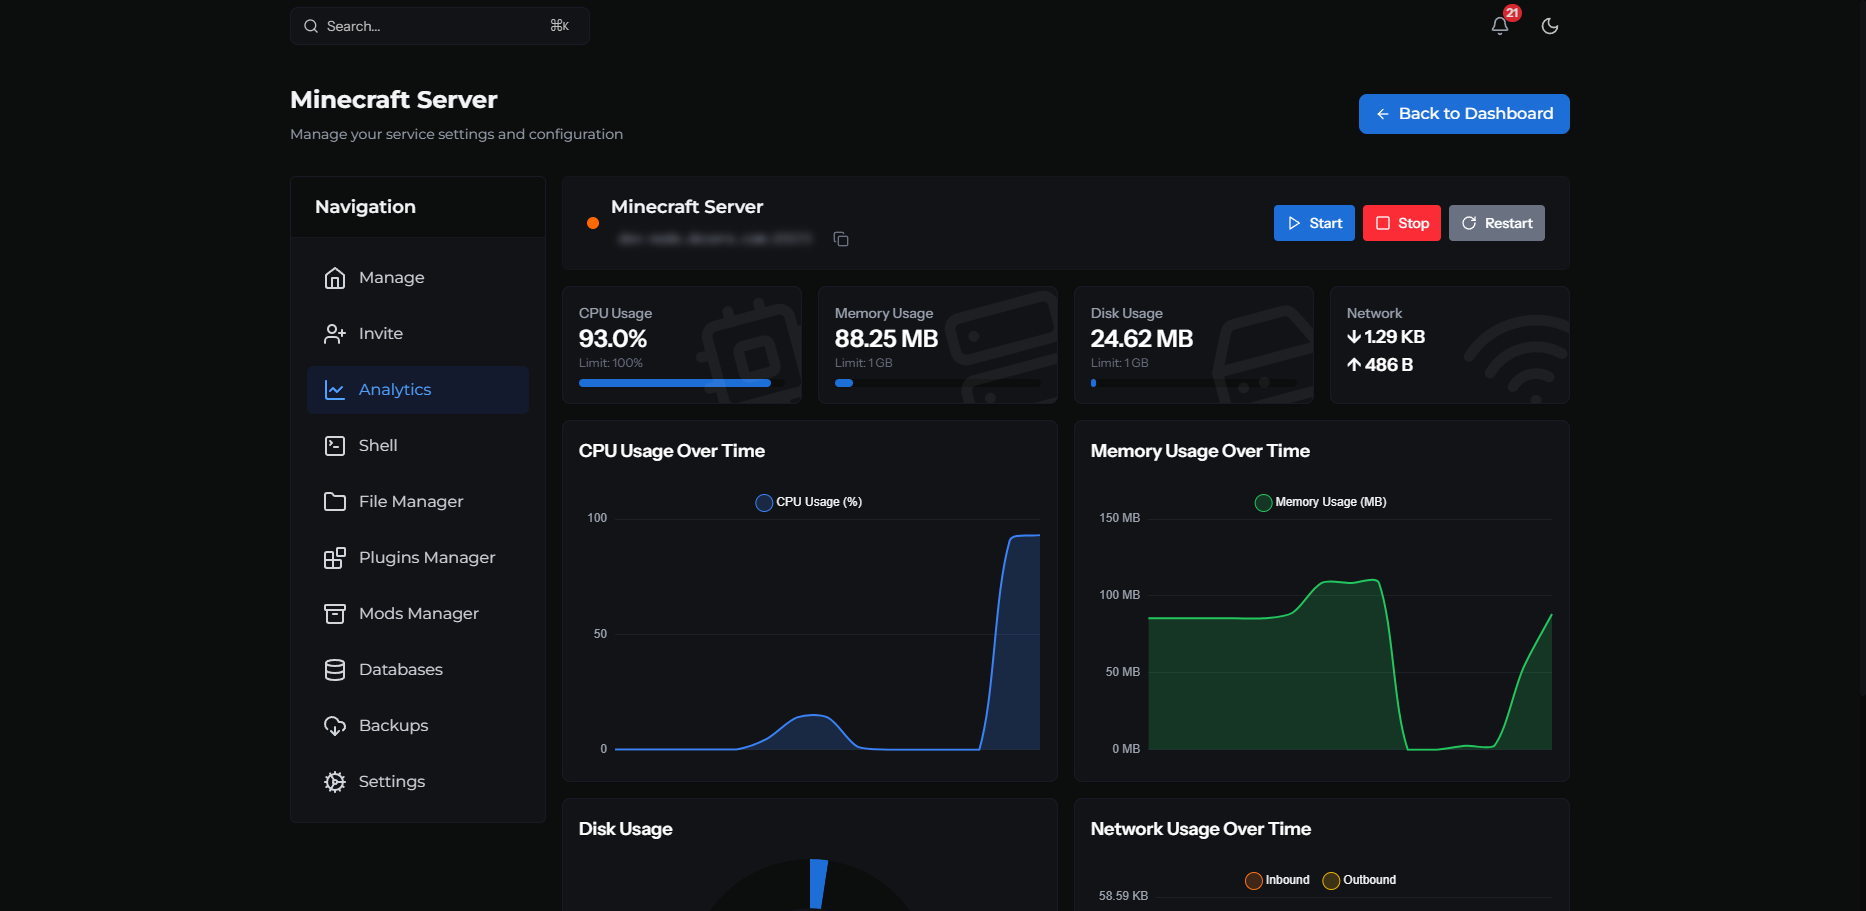This screenshot has height=911, width=1866.
Task: Focus the Search input field
Action: pyautogui.click(x=440, y=26)
